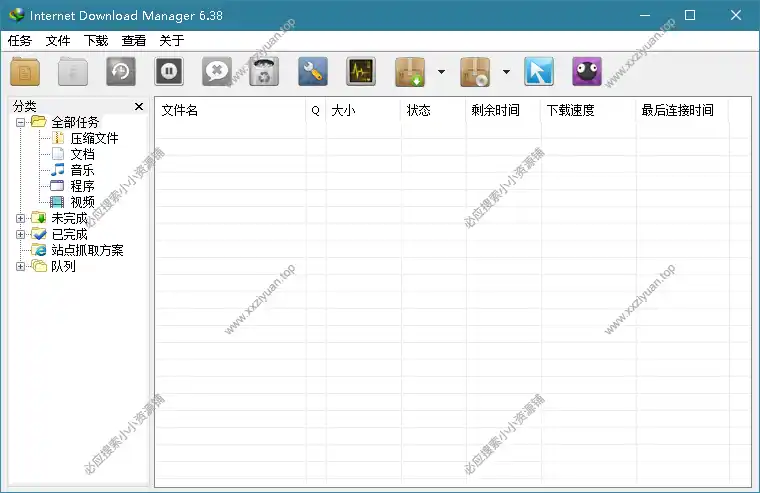The width and height of the screenshot is (760, 493).
Task: Select the 未完成 category
Action: [69, 218]
